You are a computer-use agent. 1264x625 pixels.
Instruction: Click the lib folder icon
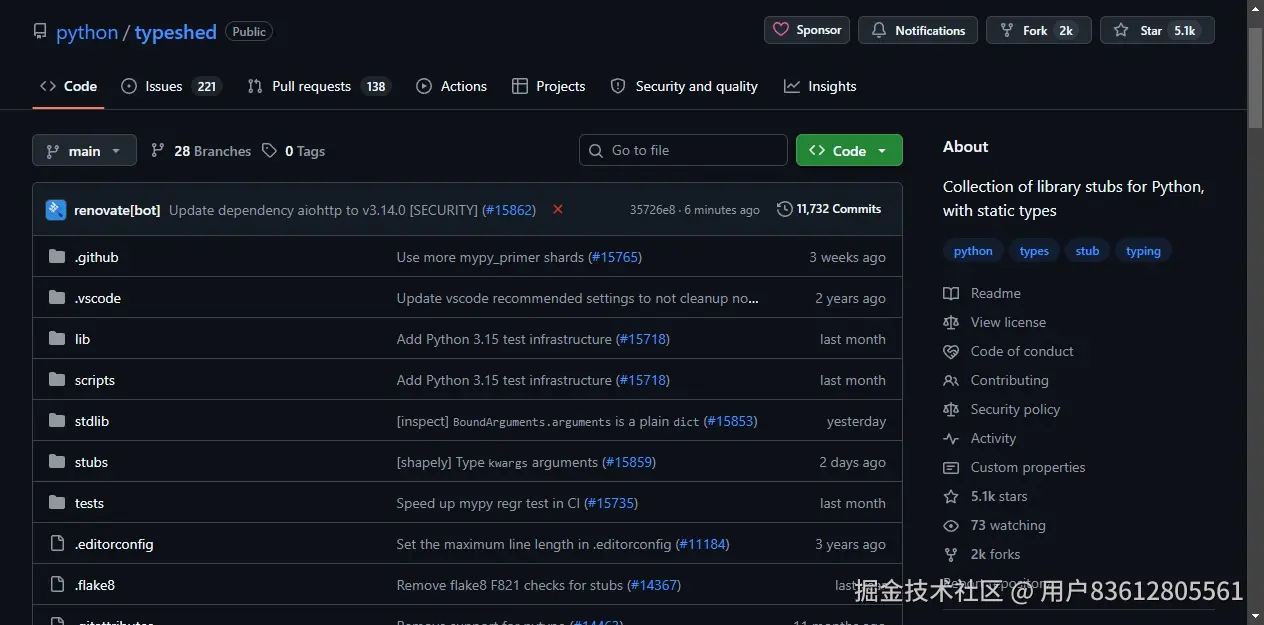coord(57,339)
